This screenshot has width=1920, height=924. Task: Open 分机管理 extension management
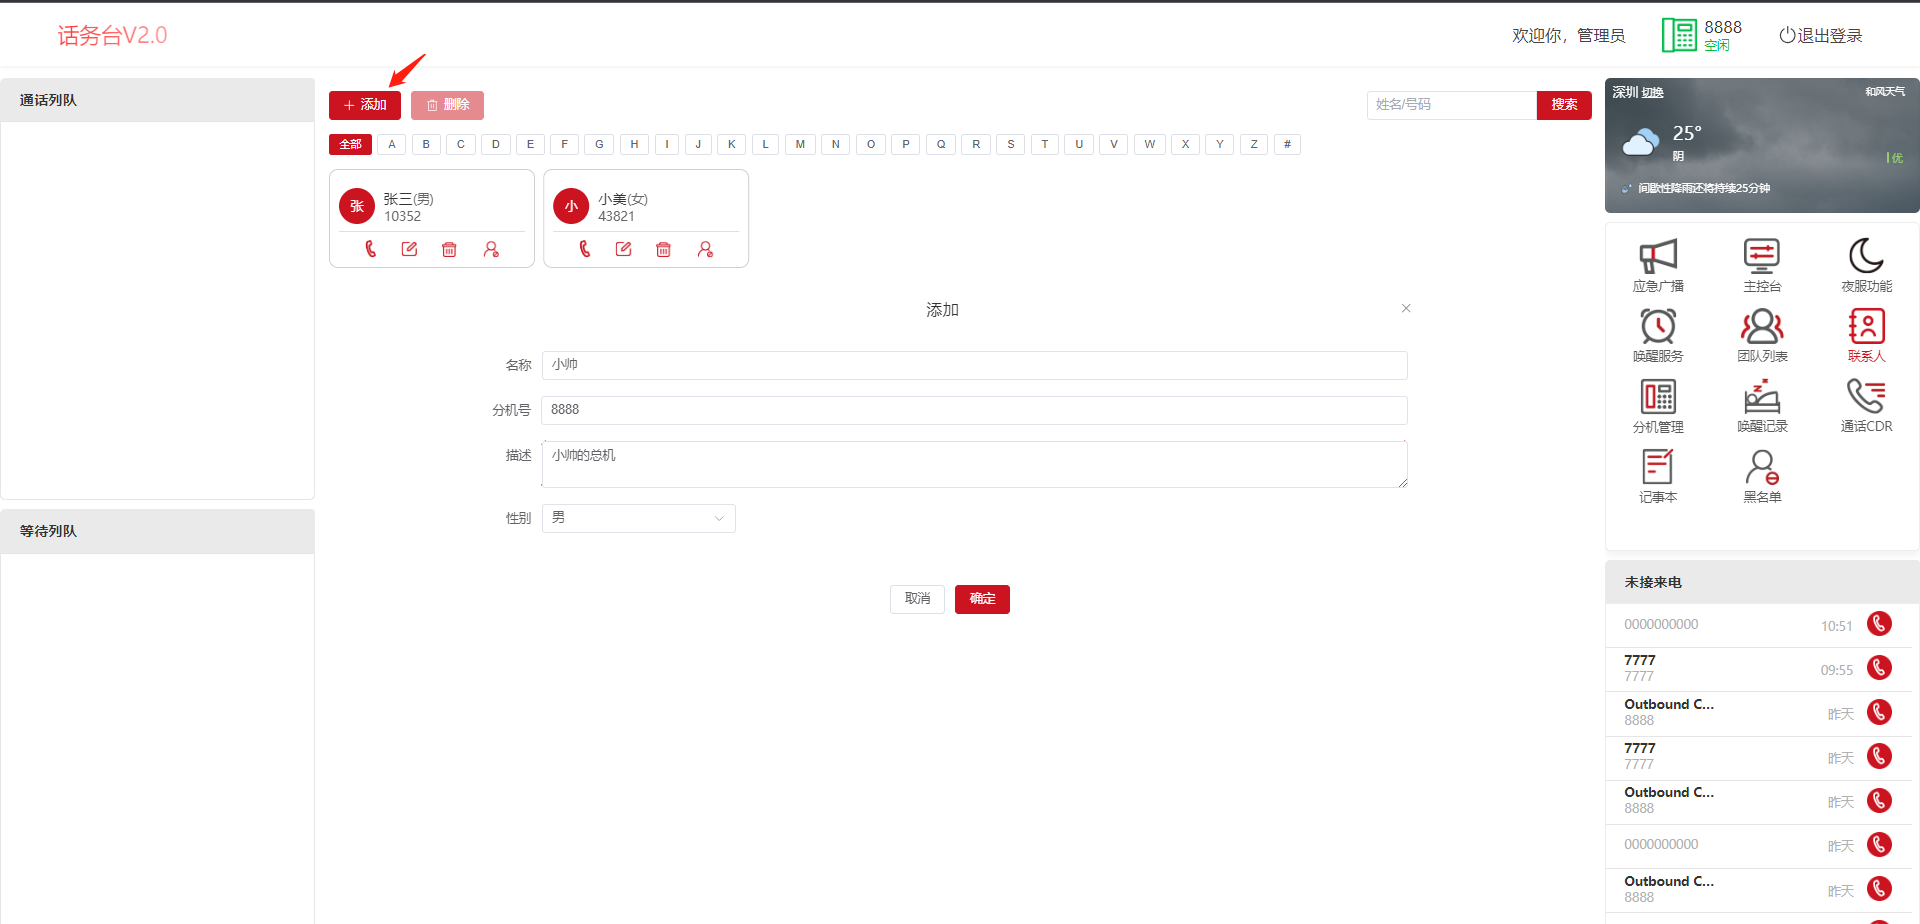(x=1657, y=405)
